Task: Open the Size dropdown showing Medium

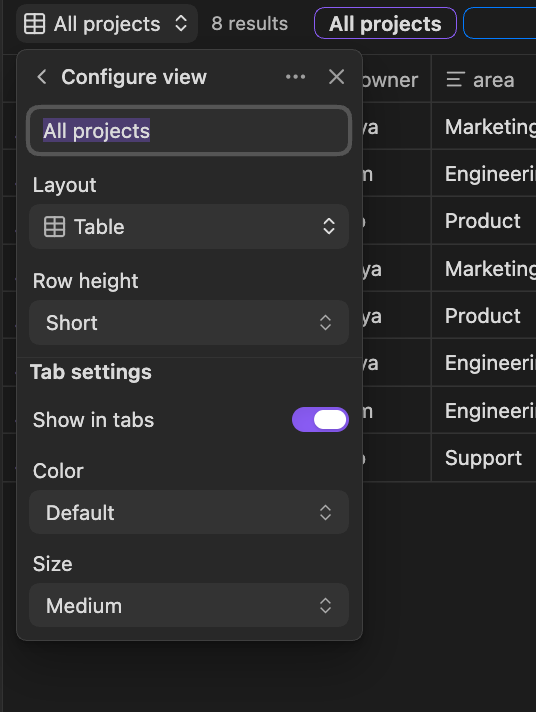Action: coord(189,605)
